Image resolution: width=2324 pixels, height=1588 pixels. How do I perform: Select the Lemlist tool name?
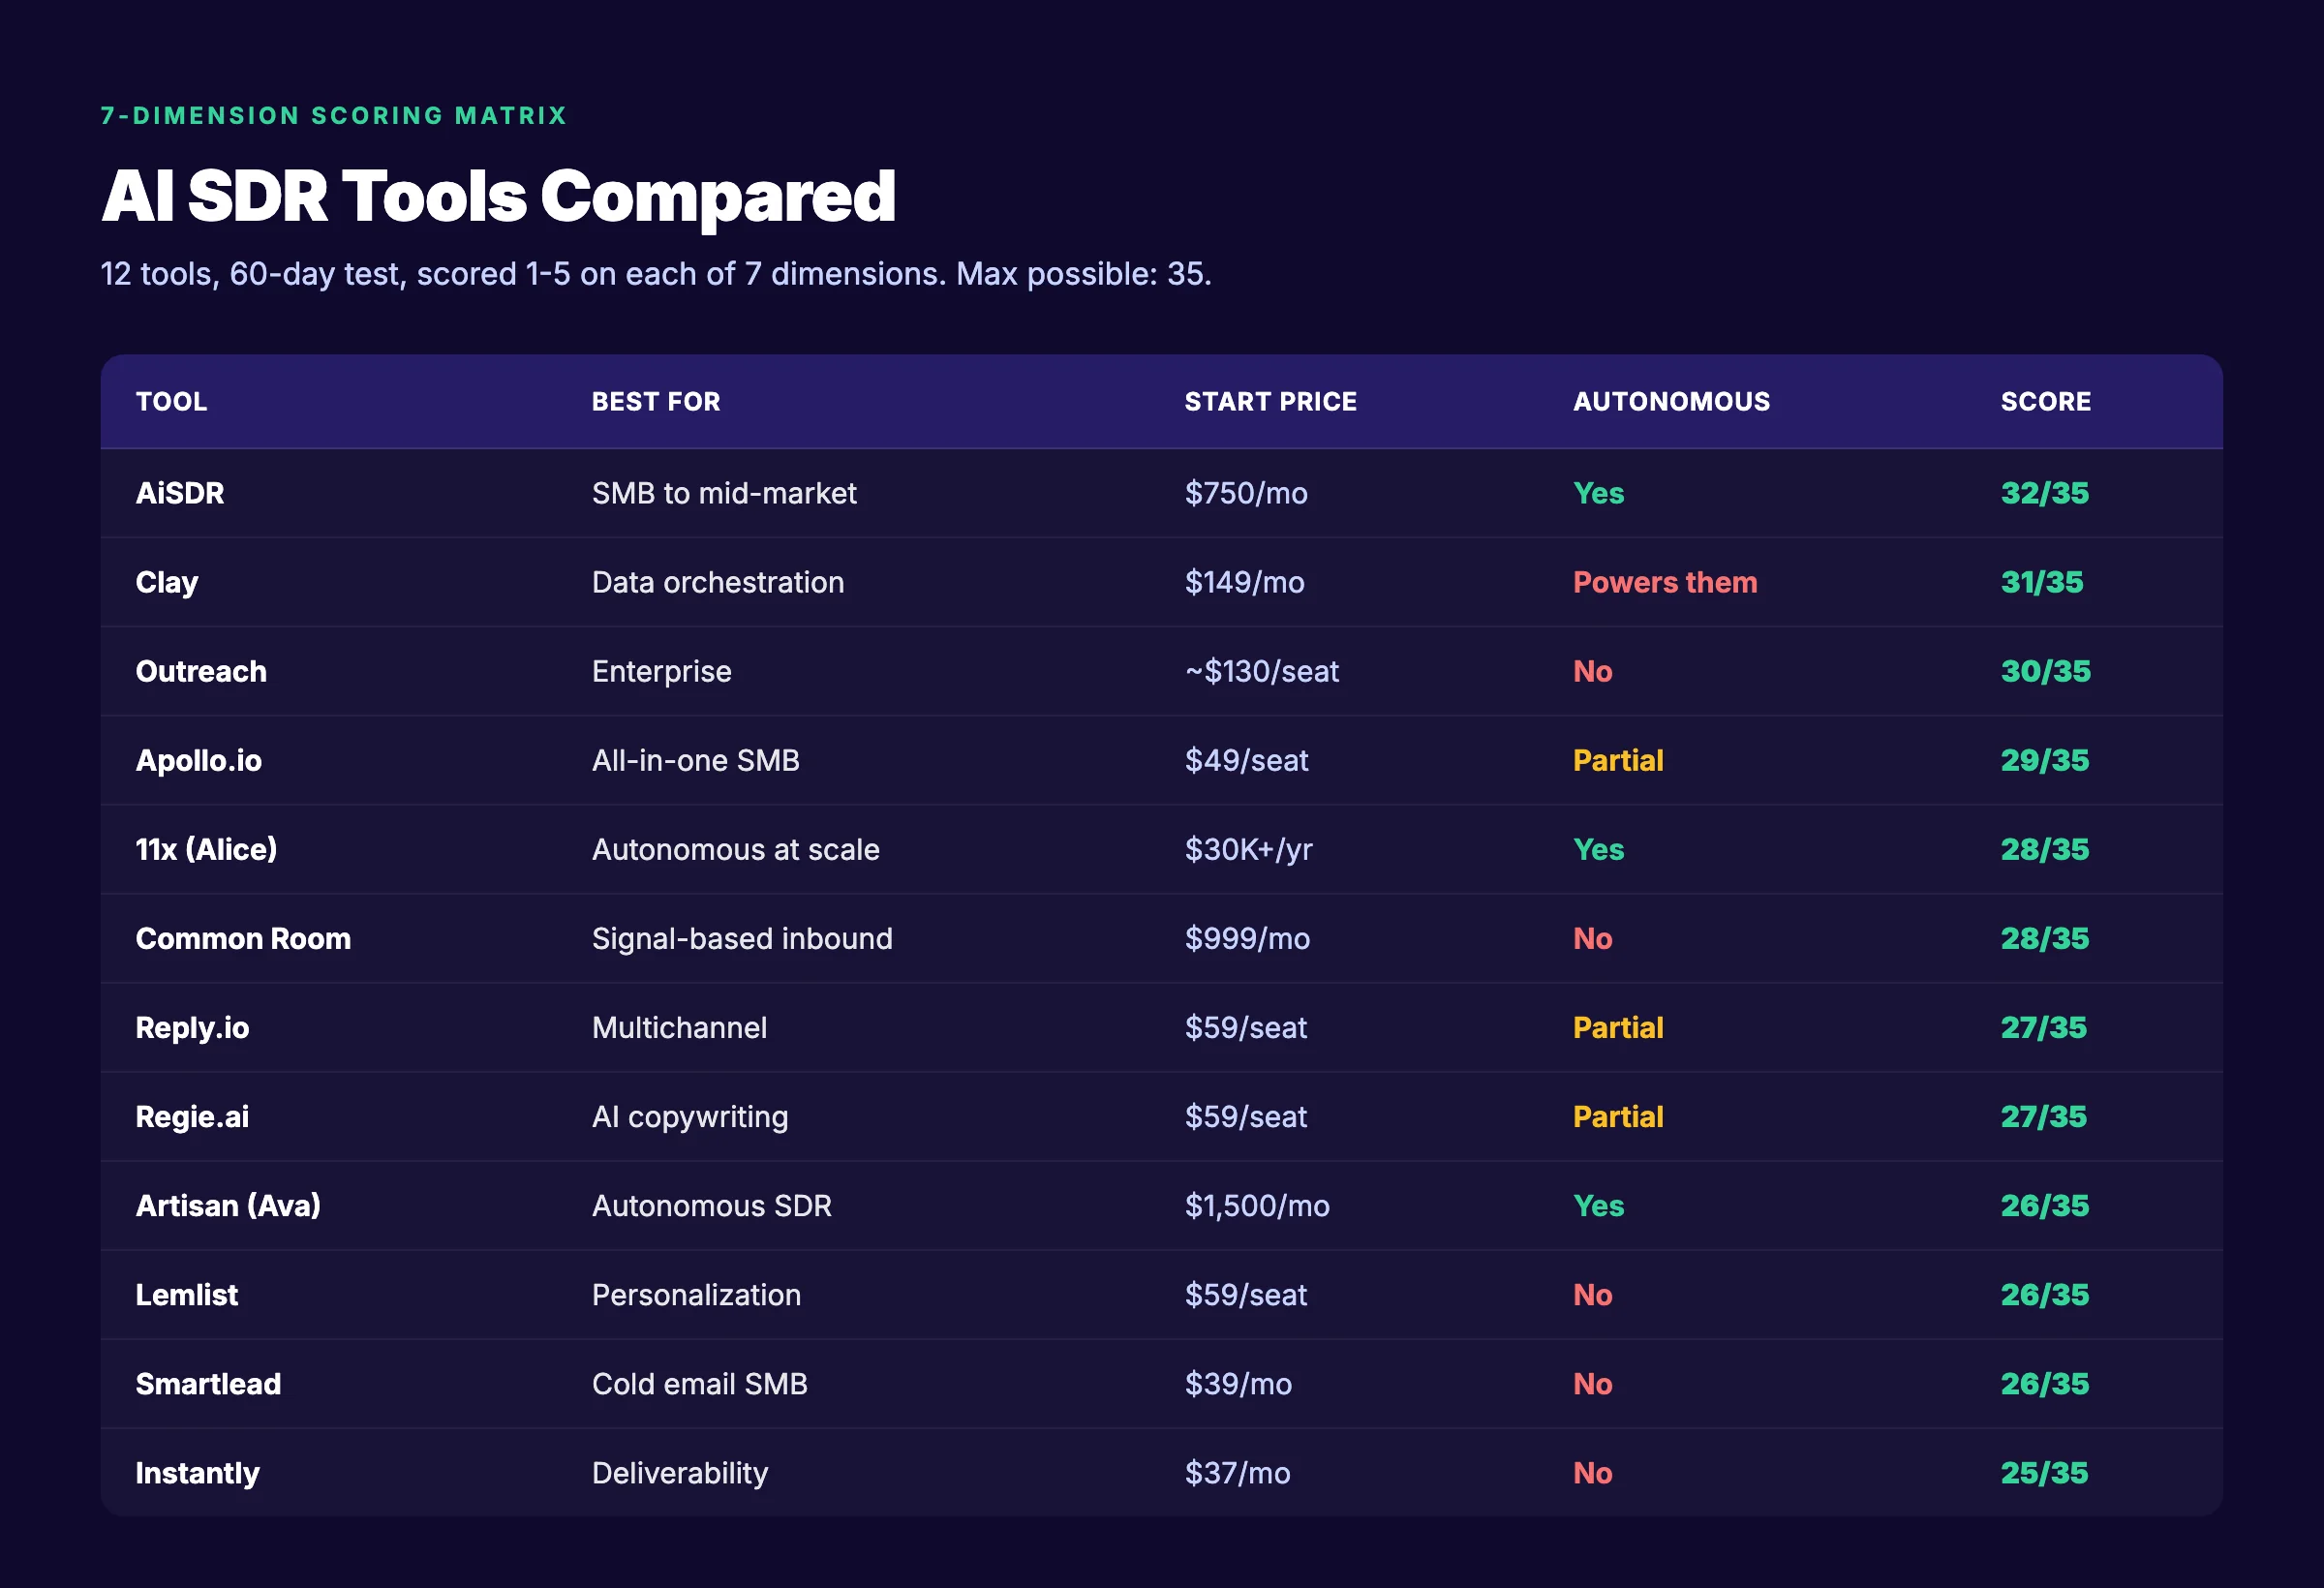click(187, 1295)
